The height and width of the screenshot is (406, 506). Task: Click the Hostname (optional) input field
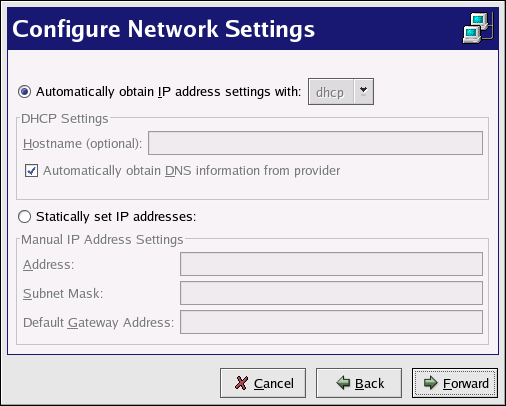pyautogui.click(x=315, y=143)
